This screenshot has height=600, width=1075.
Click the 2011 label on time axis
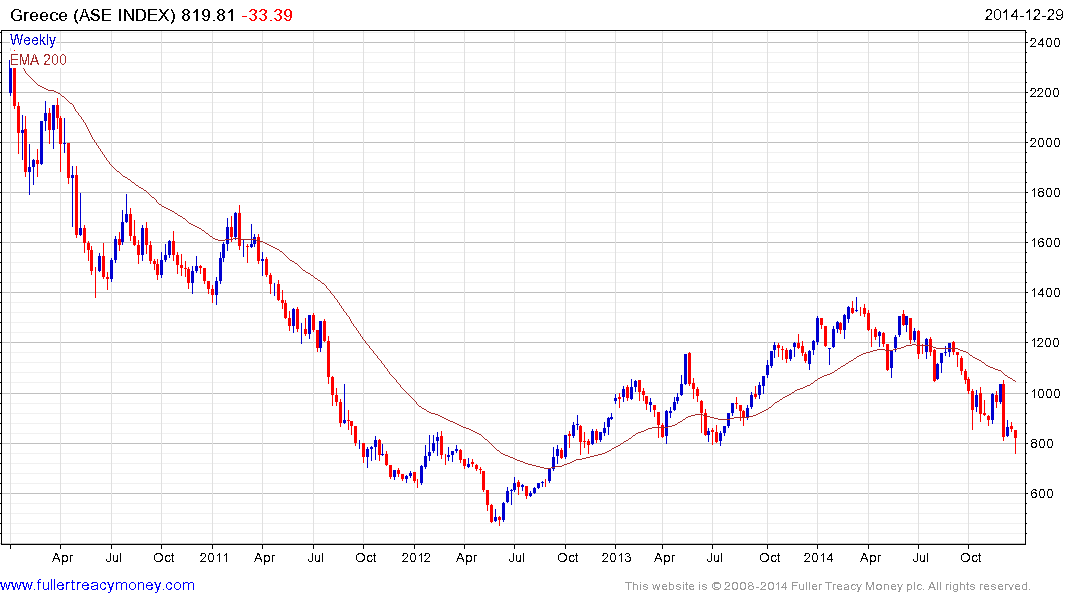coord(214,557)
